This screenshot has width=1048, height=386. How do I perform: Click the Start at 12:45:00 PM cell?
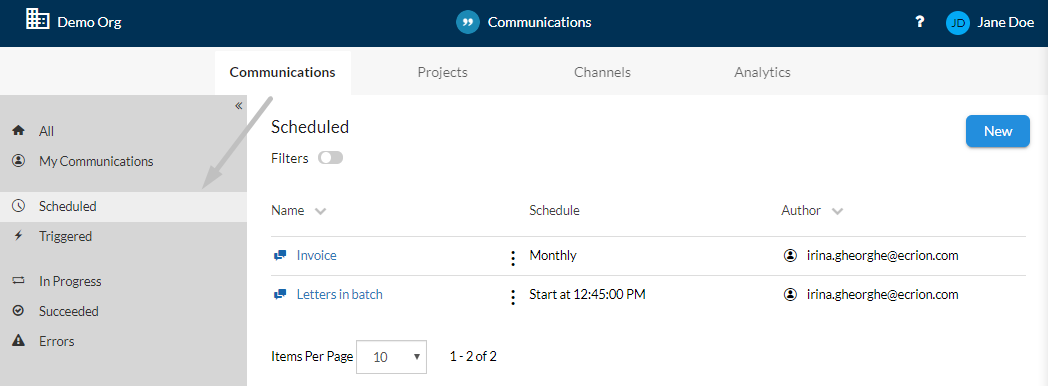tap(587, 294)
